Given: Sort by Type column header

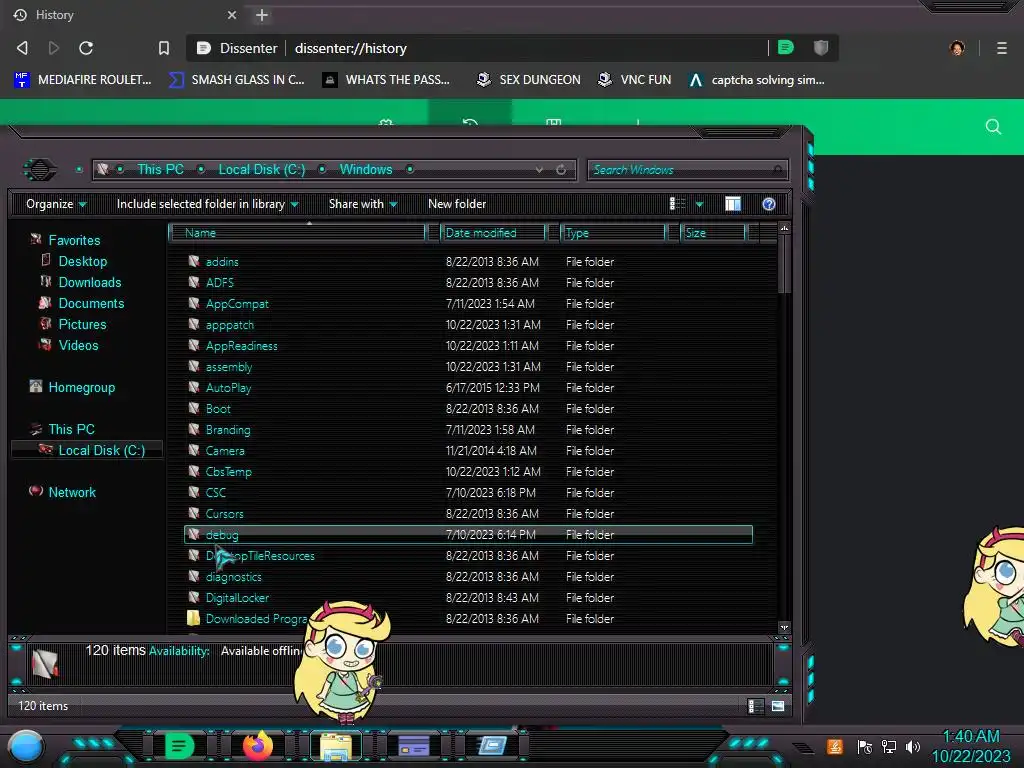Looking at the screenshot, I should point(613,233).
